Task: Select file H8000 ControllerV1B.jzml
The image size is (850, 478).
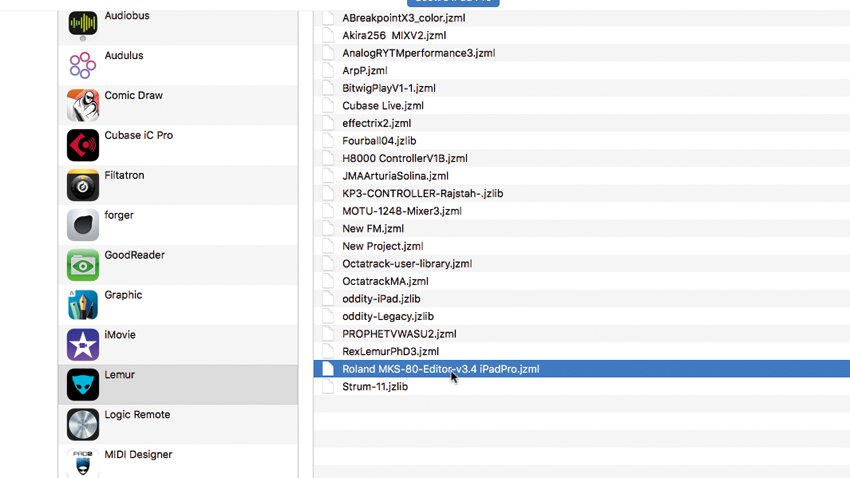Action: 404,158
